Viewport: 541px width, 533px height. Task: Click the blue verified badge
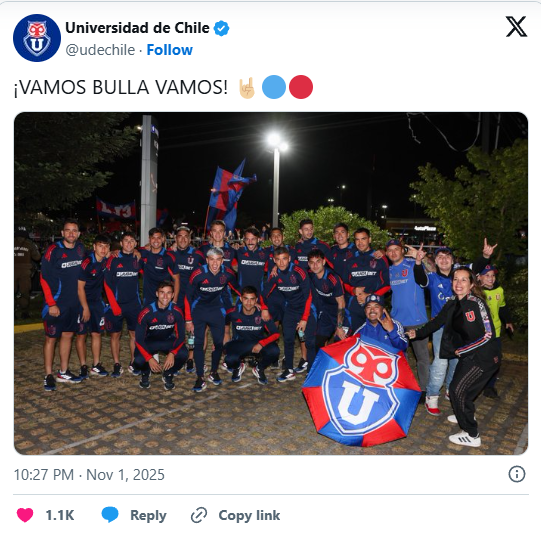222,28
